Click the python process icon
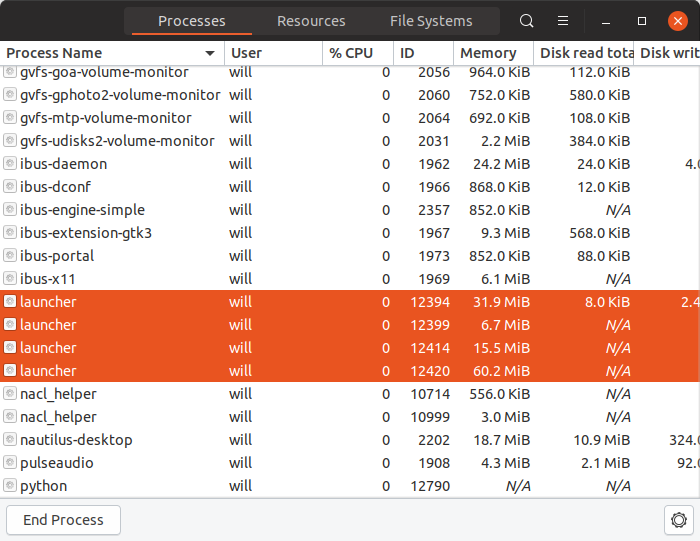 click(11, 486)
